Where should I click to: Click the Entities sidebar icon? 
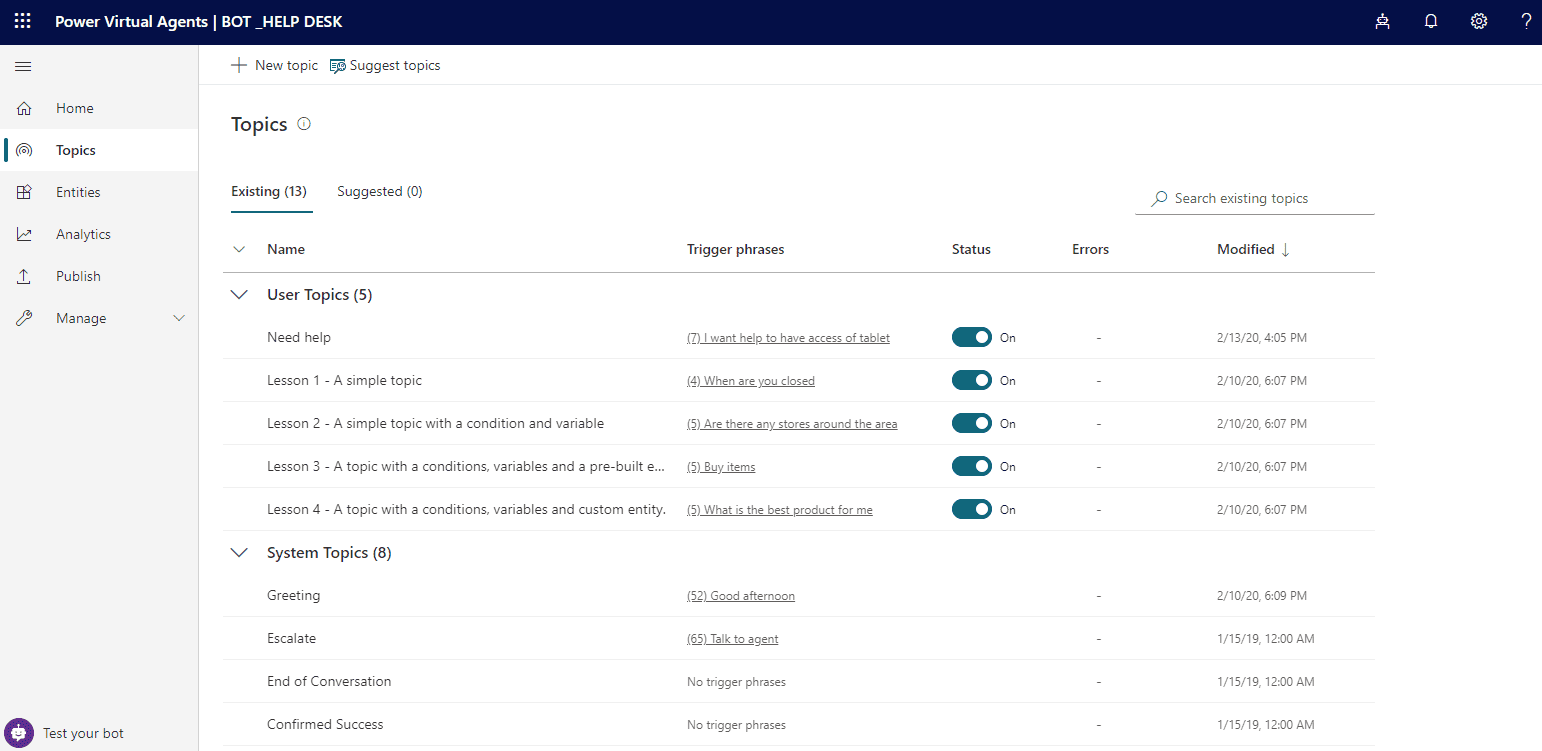click(24, 192)
